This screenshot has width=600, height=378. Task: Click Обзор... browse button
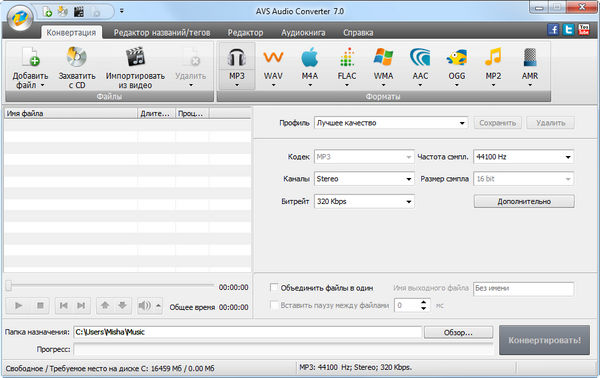(458, 332)
